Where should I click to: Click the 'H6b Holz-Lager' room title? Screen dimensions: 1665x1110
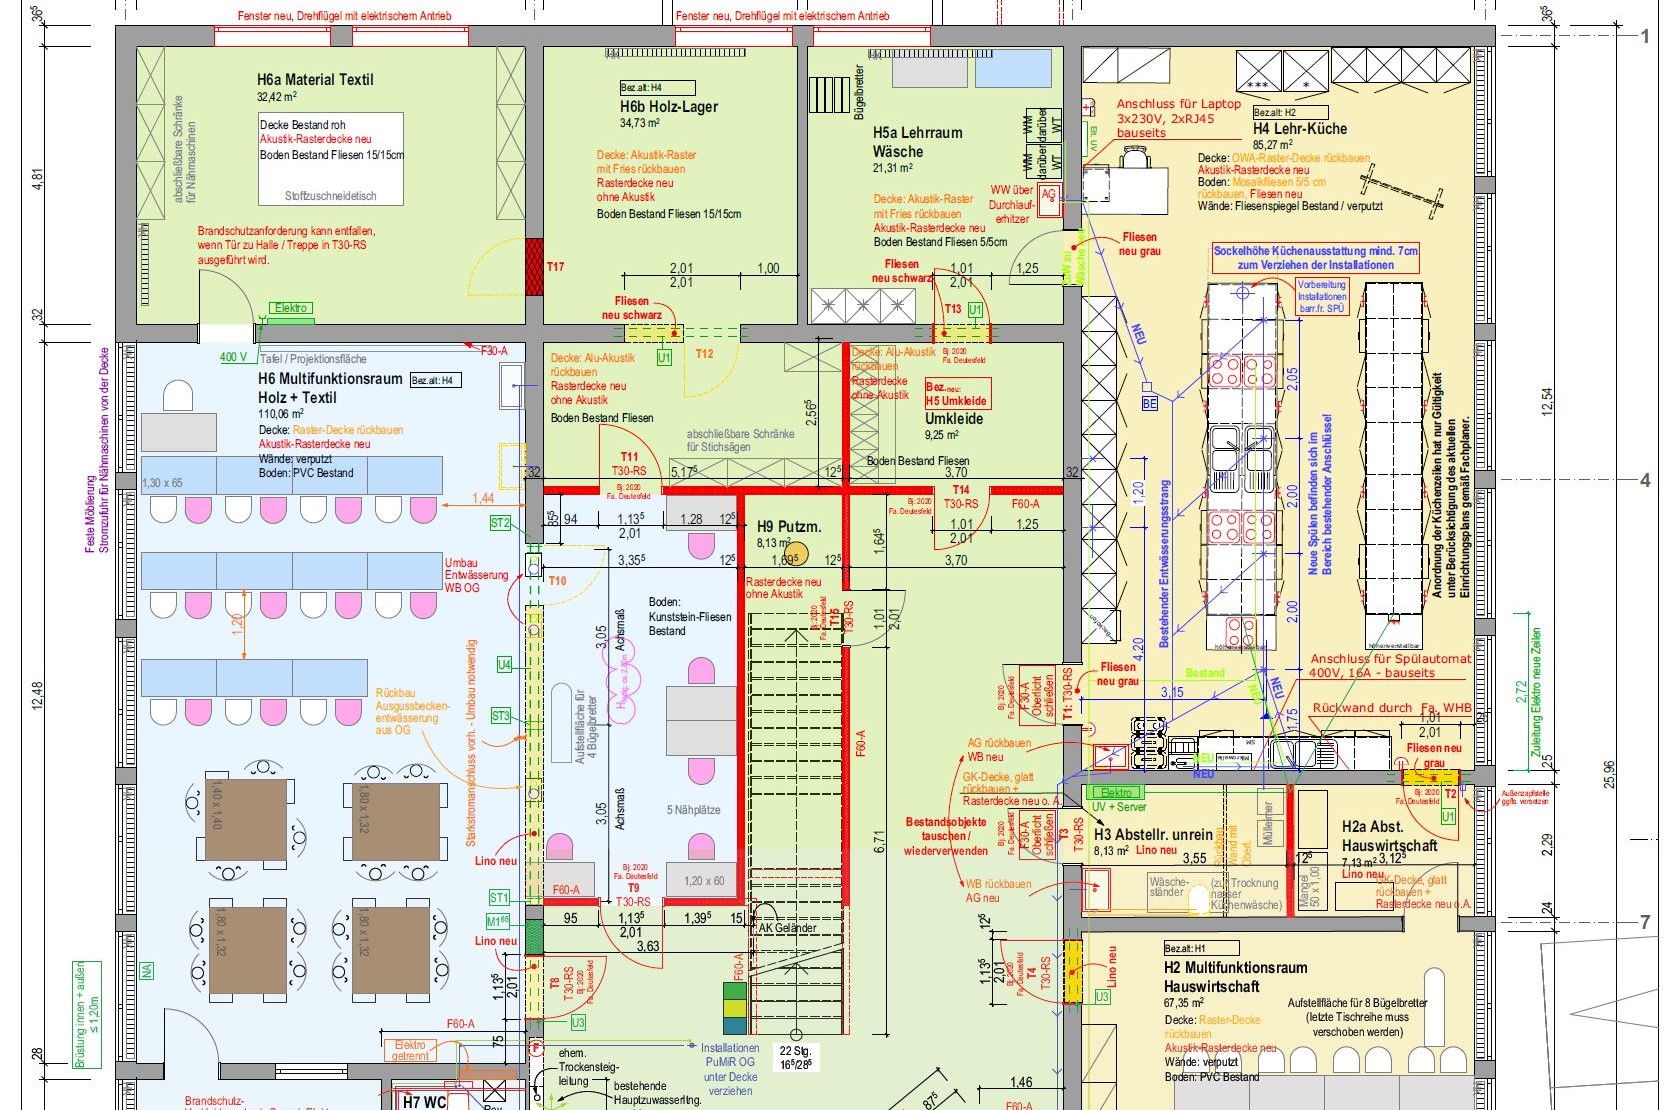(x=669, y=107)
